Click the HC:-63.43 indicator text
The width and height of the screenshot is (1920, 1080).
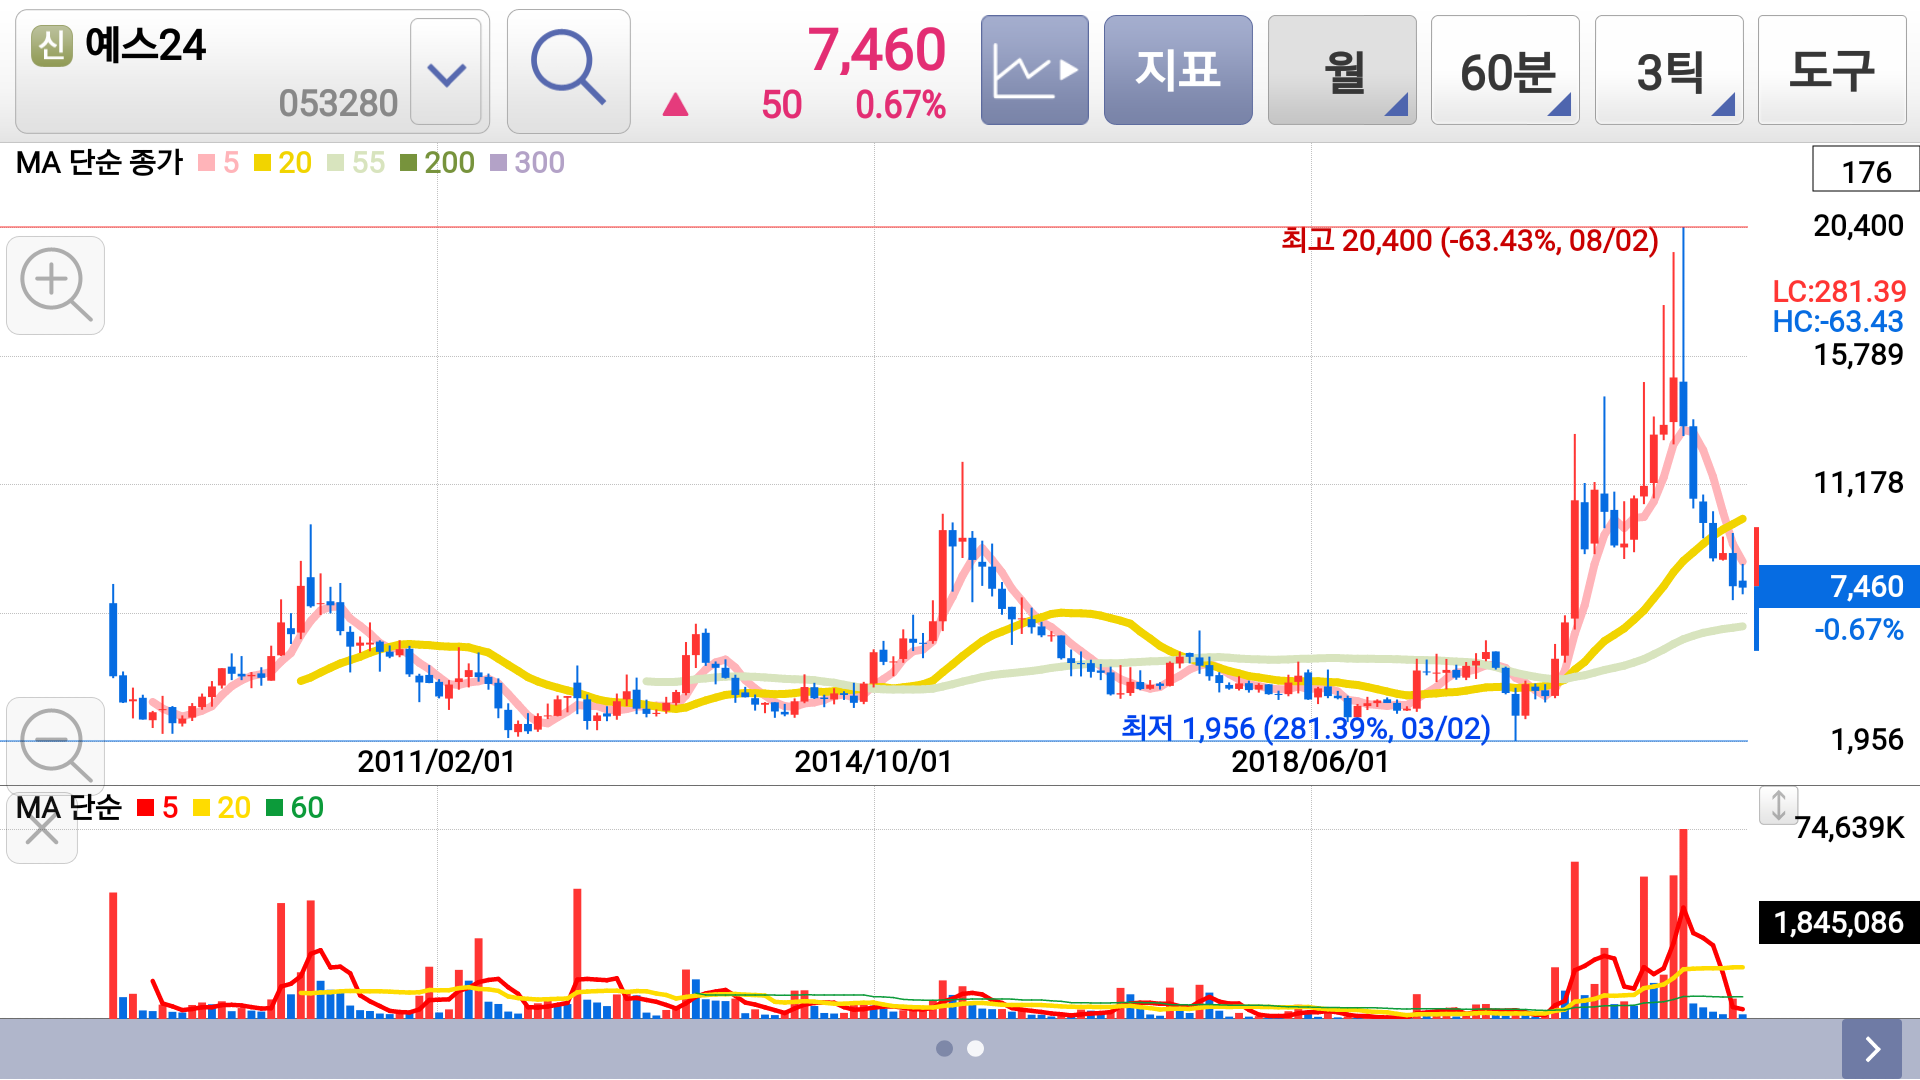click(x=1838, y=321)
